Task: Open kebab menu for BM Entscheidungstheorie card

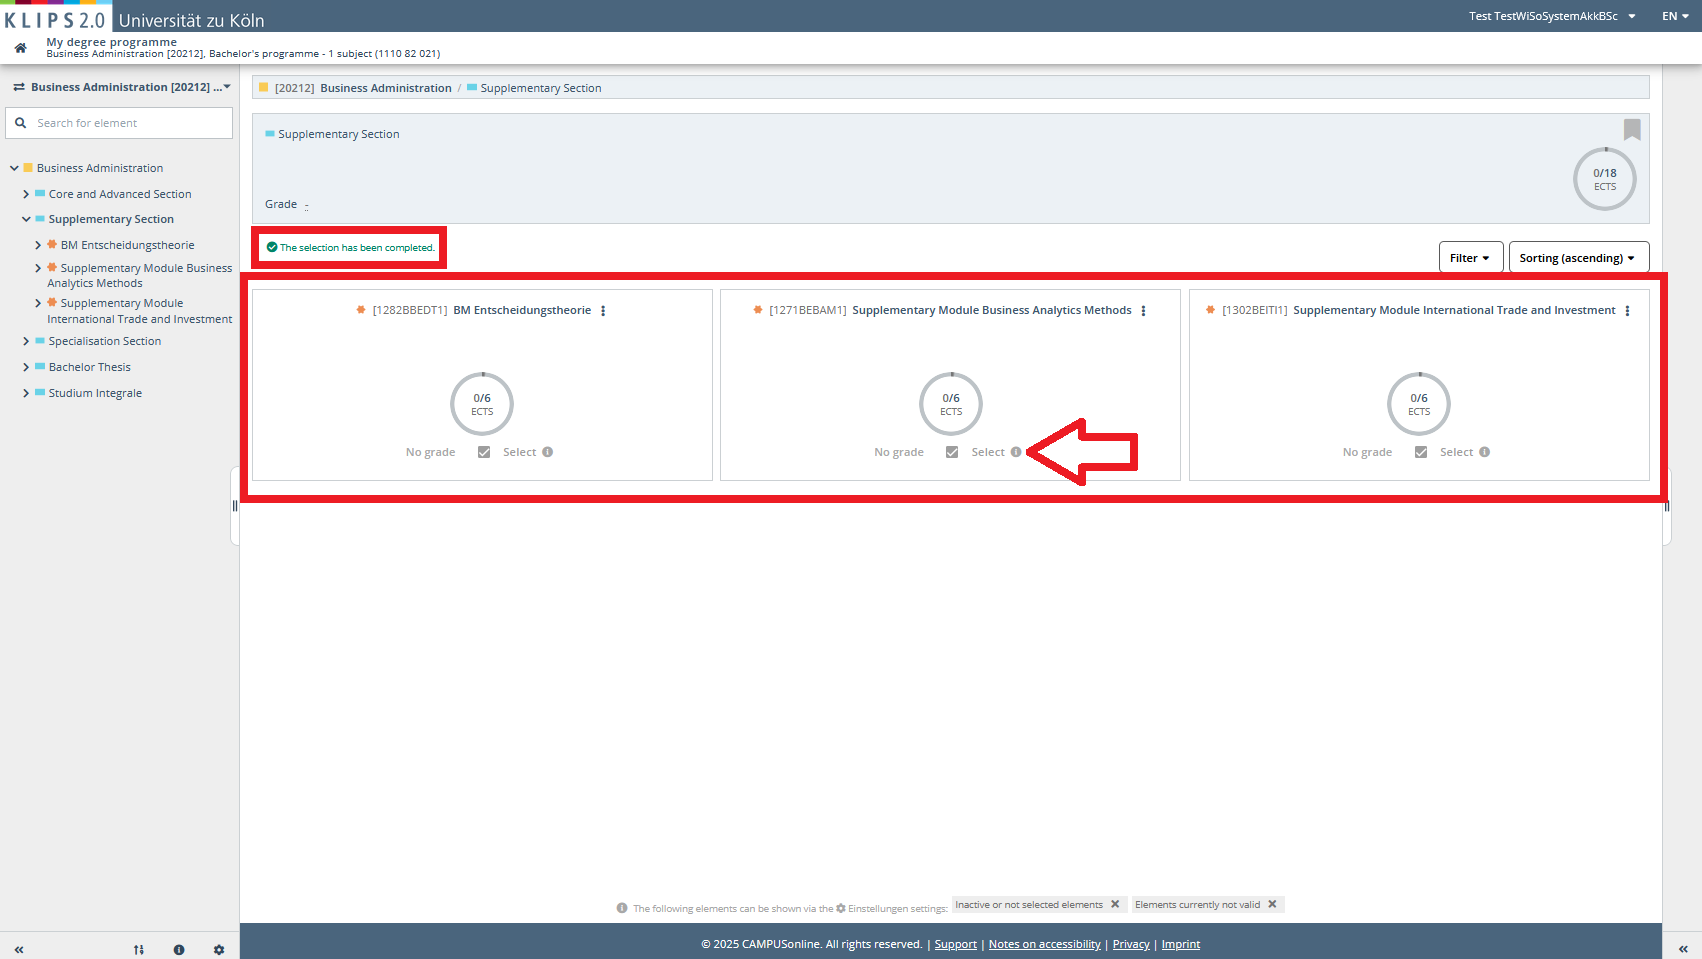Action: tap(603, 311)
